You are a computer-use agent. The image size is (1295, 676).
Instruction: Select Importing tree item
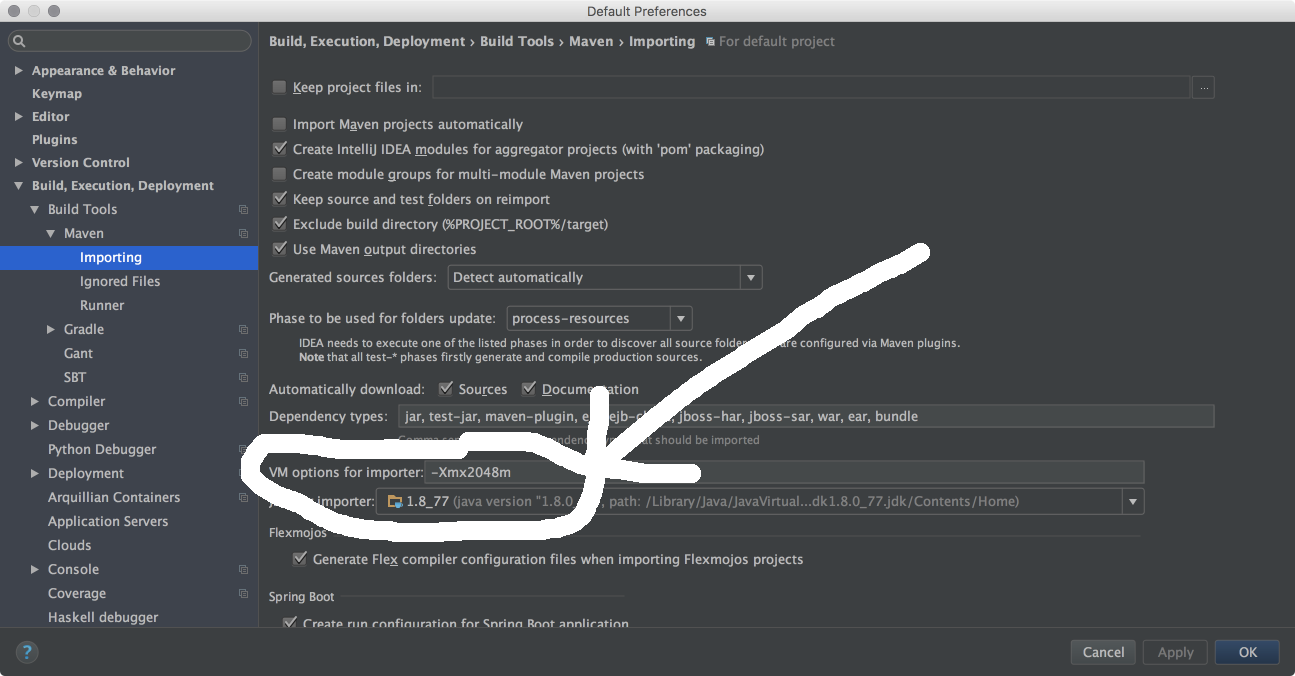point(129,258)
